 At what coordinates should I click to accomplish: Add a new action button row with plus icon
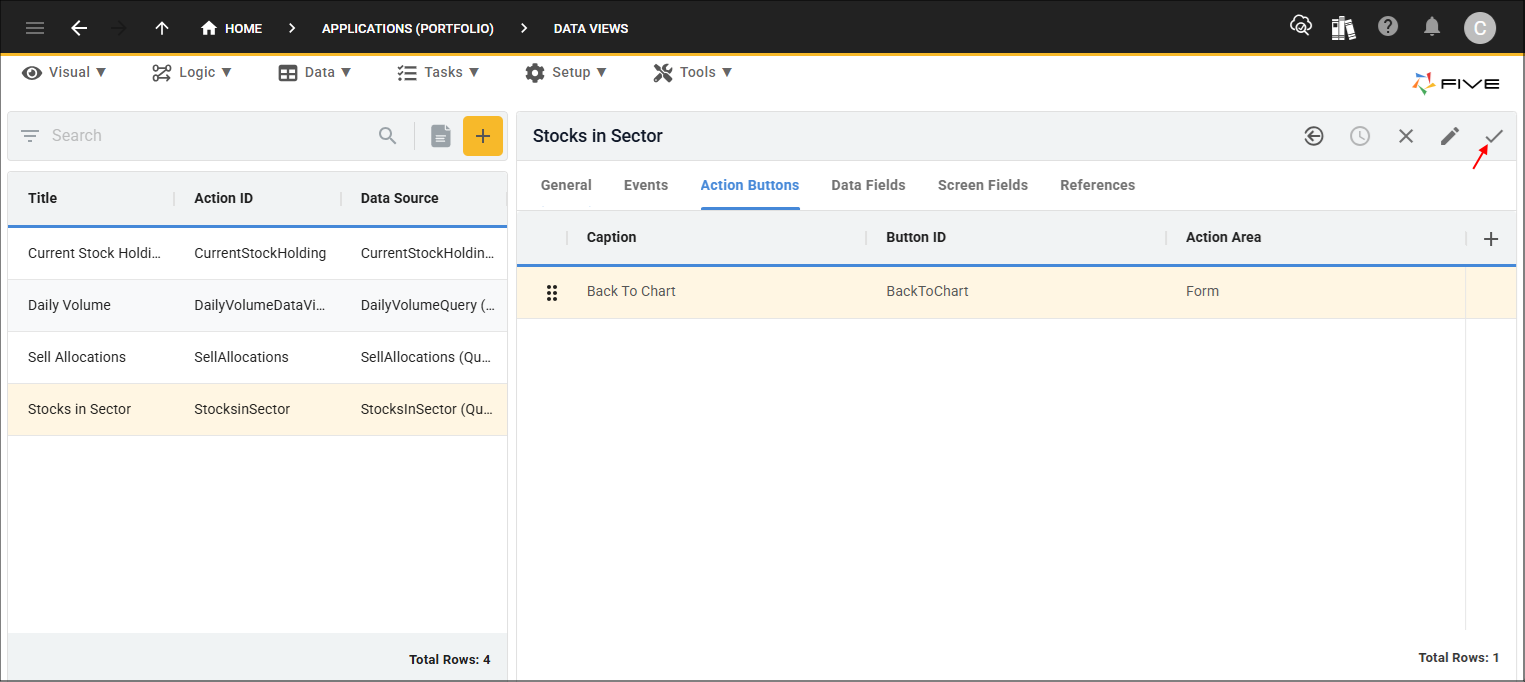1491,238
